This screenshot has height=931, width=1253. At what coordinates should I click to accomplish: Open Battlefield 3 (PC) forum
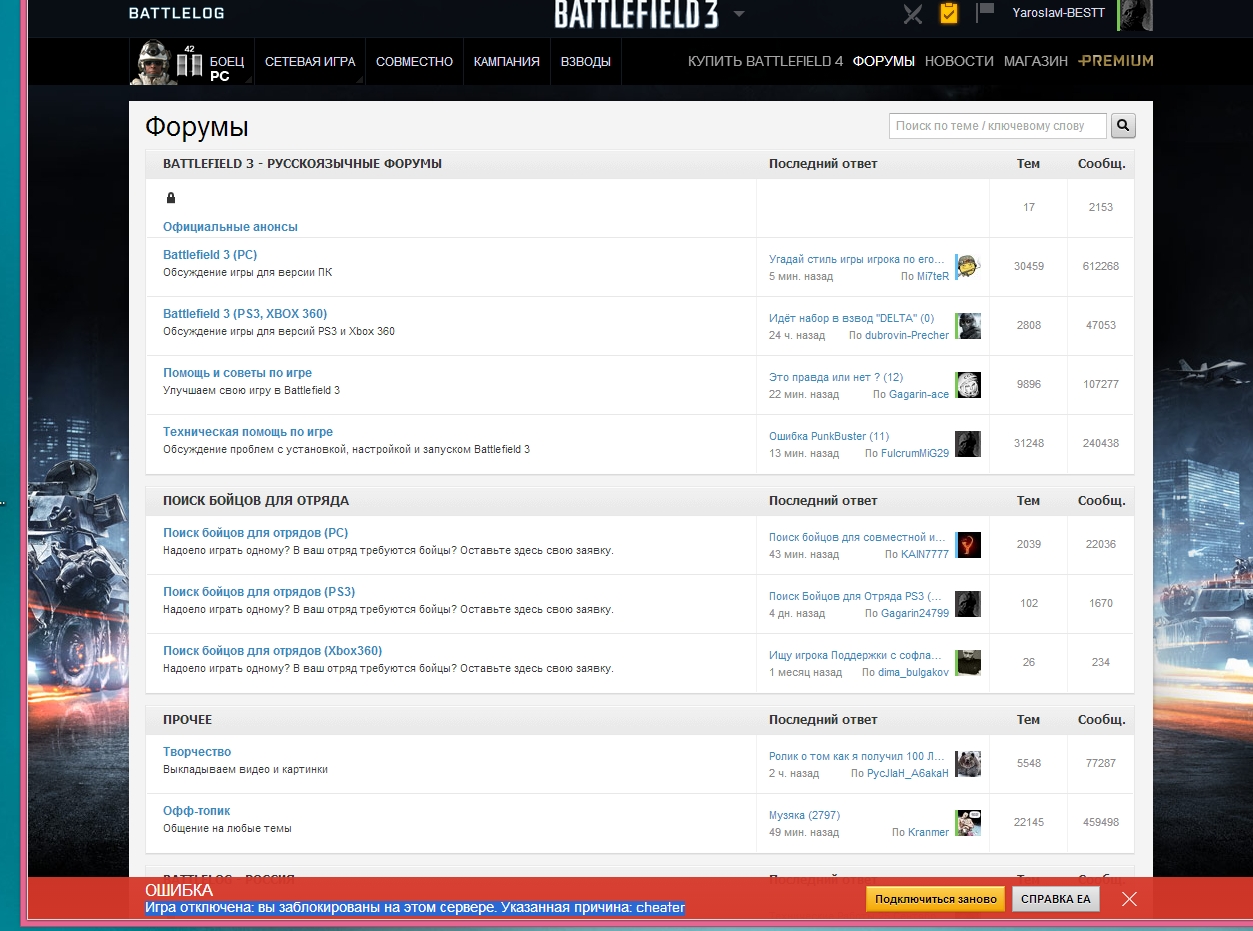(x=210, y=255)
